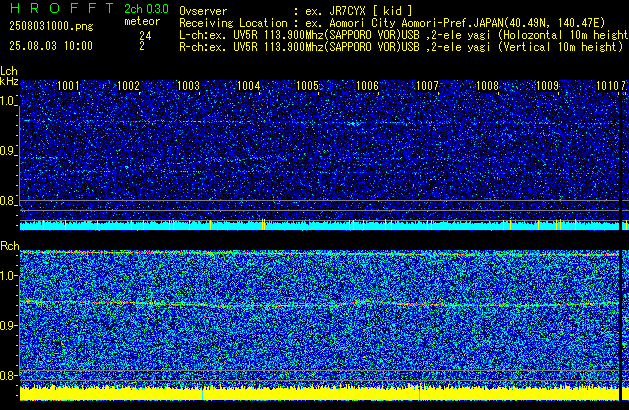Click the date-time '25.08.03 10:00'
This screenshot has width=629, height=410.
[x=51, y=46]
